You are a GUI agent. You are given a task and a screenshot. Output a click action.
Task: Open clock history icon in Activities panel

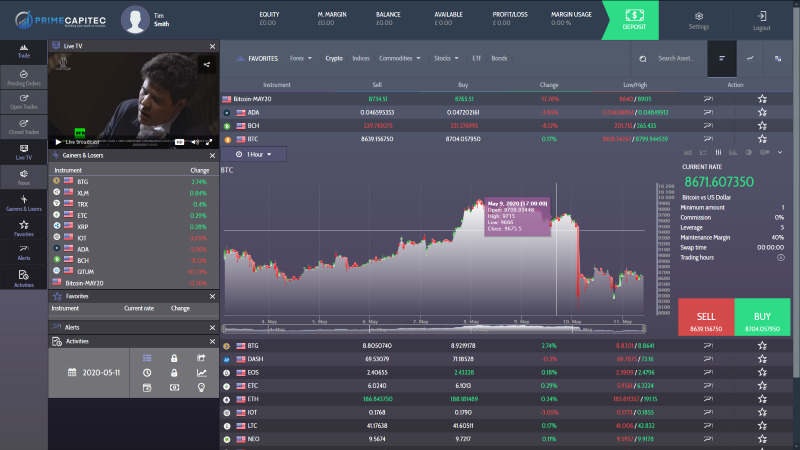147,372
